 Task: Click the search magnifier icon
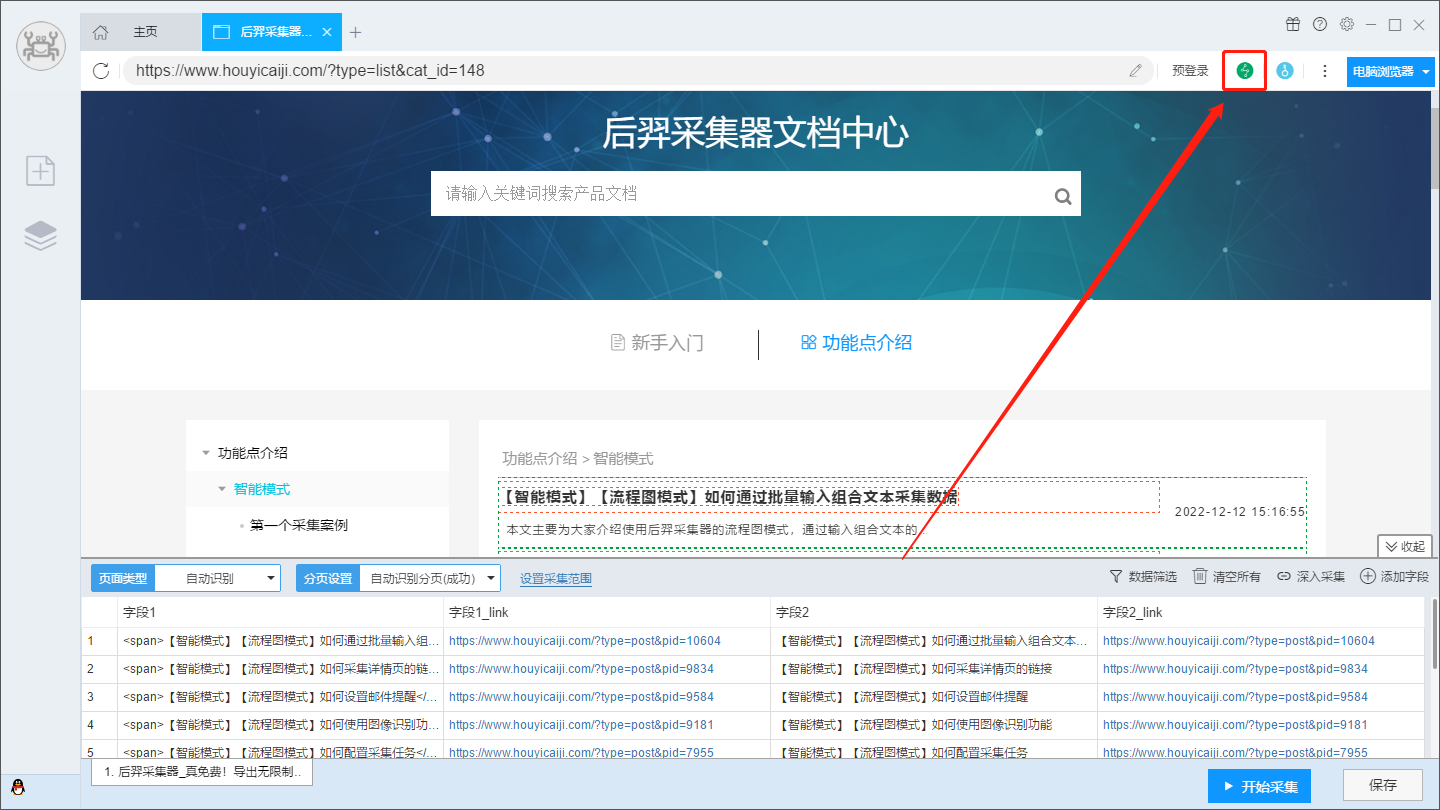(x=1063, y=196)
